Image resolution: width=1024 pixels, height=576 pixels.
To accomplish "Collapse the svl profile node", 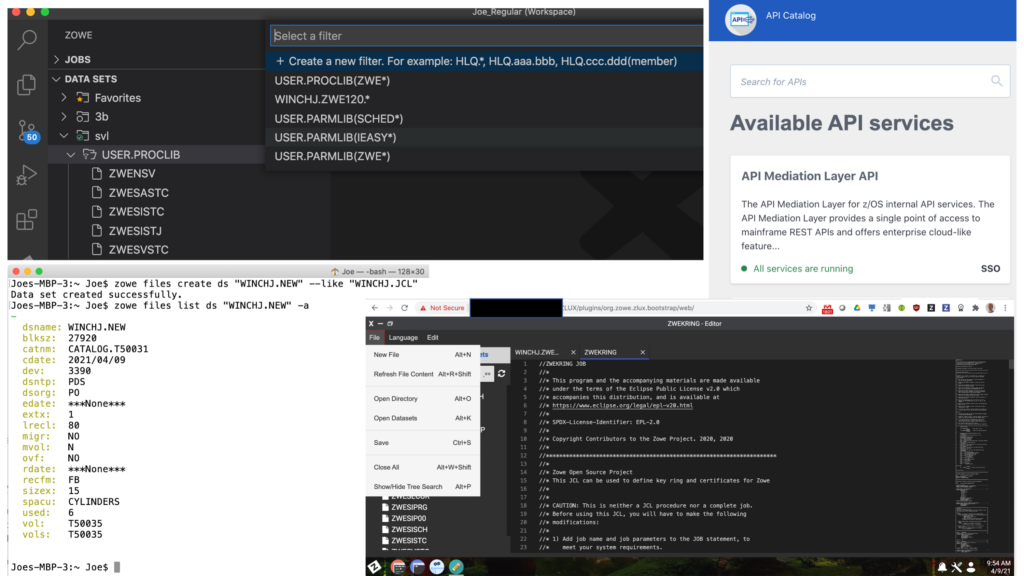I will [x=64, y=136].
